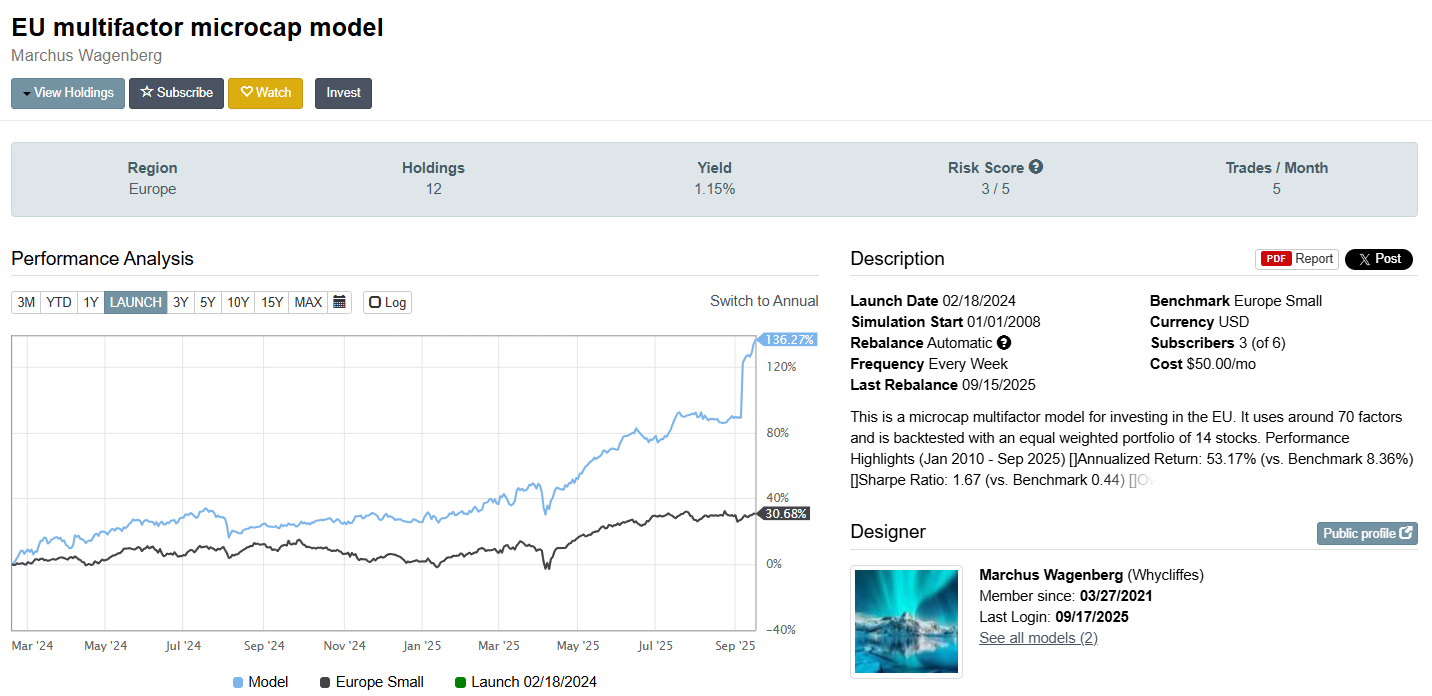The height and width of the screenshot is (696, 1432).
Task: Expand the View Holdings dropdown
Action: [68, 93]
